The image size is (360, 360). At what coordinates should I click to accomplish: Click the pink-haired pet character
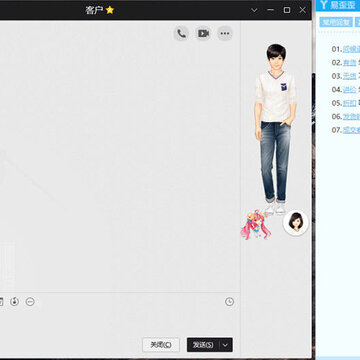click(x=256, y=225)
